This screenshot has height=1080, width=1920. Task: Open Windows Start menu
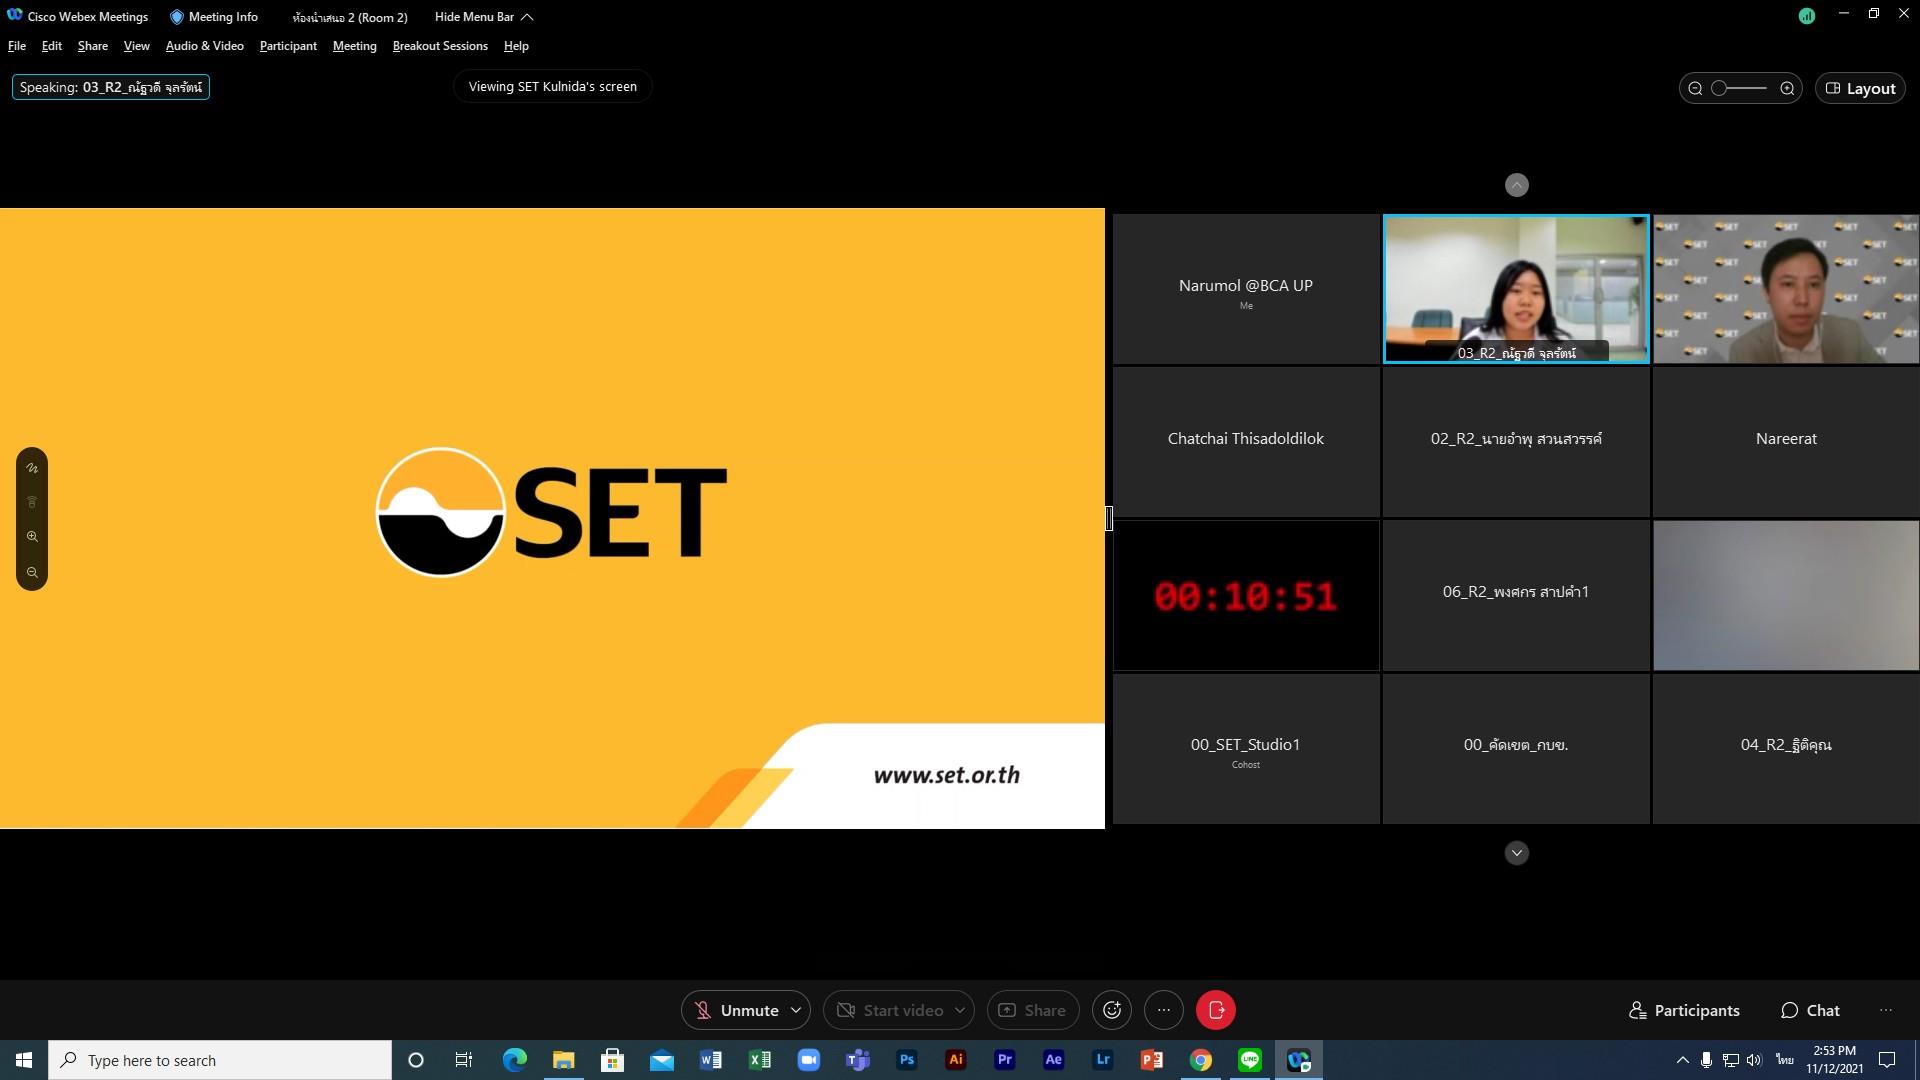(24, 1060)
